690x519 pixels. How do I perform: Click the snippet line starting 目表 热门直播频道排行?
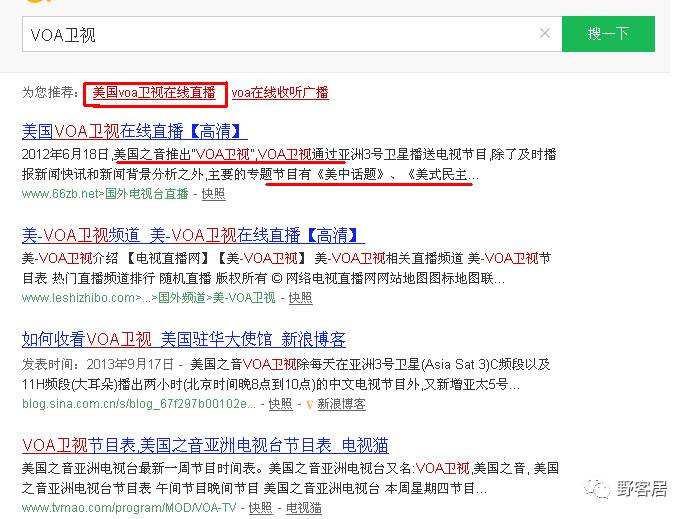point(263,278)
